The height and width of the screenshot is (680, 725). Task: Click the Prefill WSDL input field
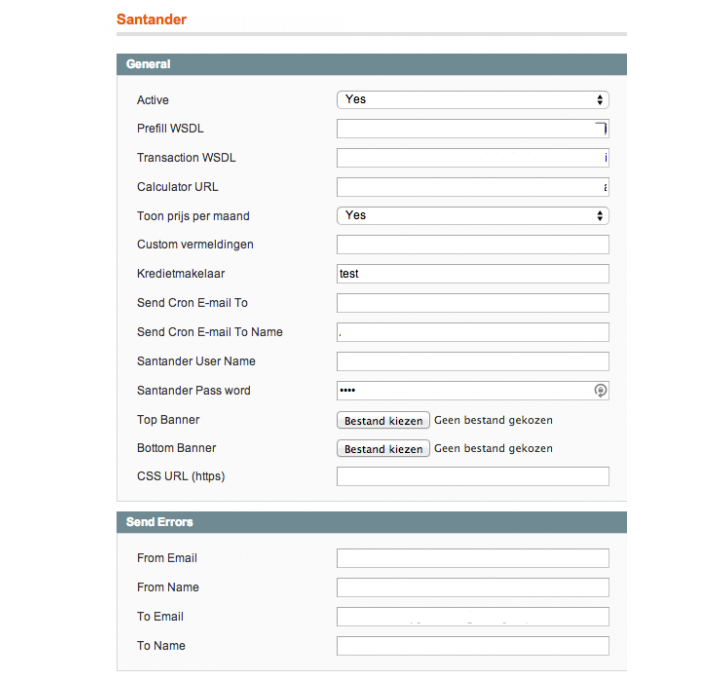(x=473, y=129)
